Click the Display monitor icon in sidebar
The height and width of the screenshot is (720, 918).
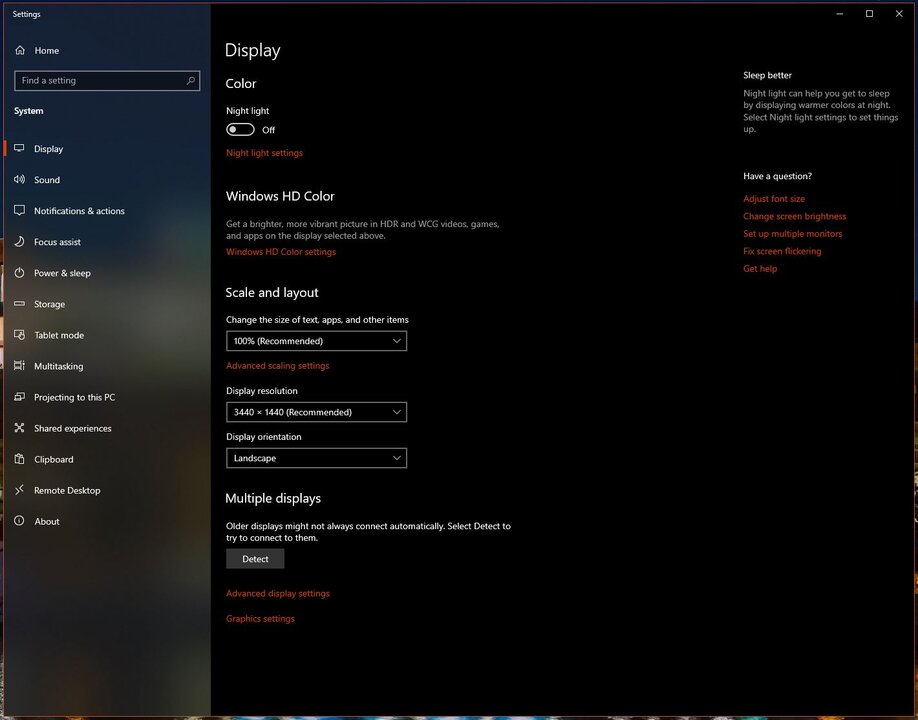pyautogui.click(x=19, y=149)
